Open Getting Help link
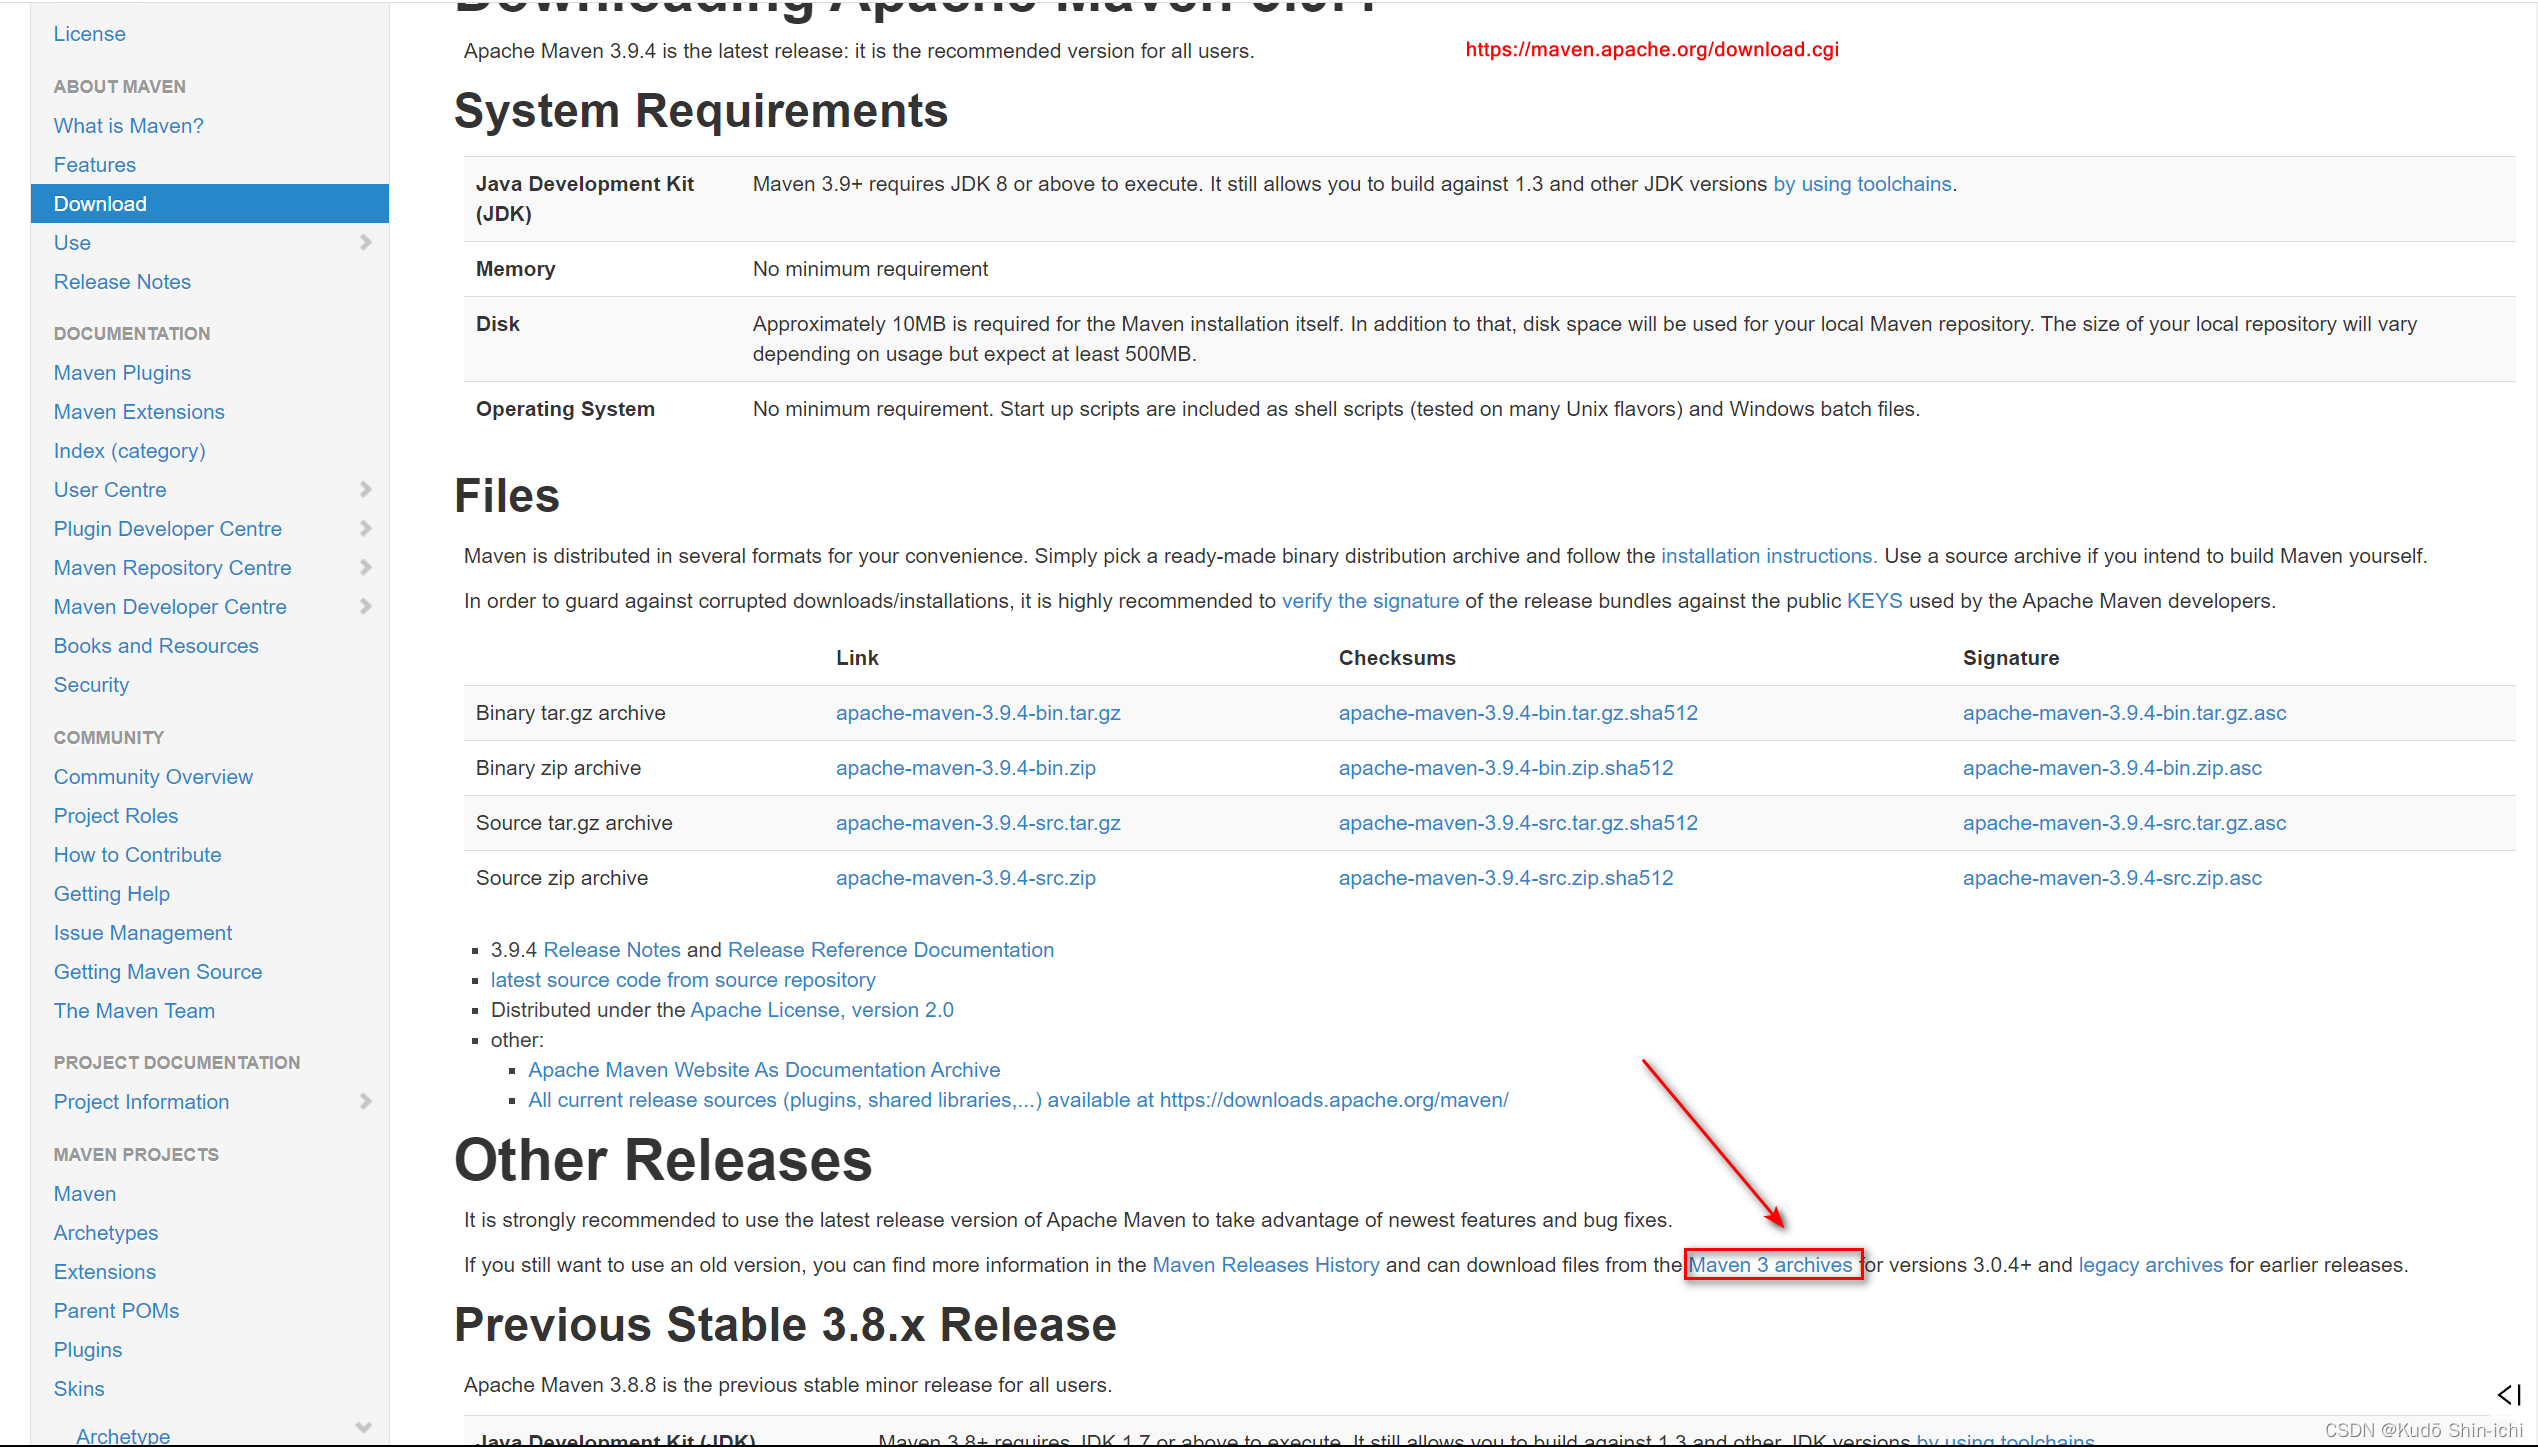Screen dimensions: 2538x1447 pyautogui.click(x=112, y=894)
